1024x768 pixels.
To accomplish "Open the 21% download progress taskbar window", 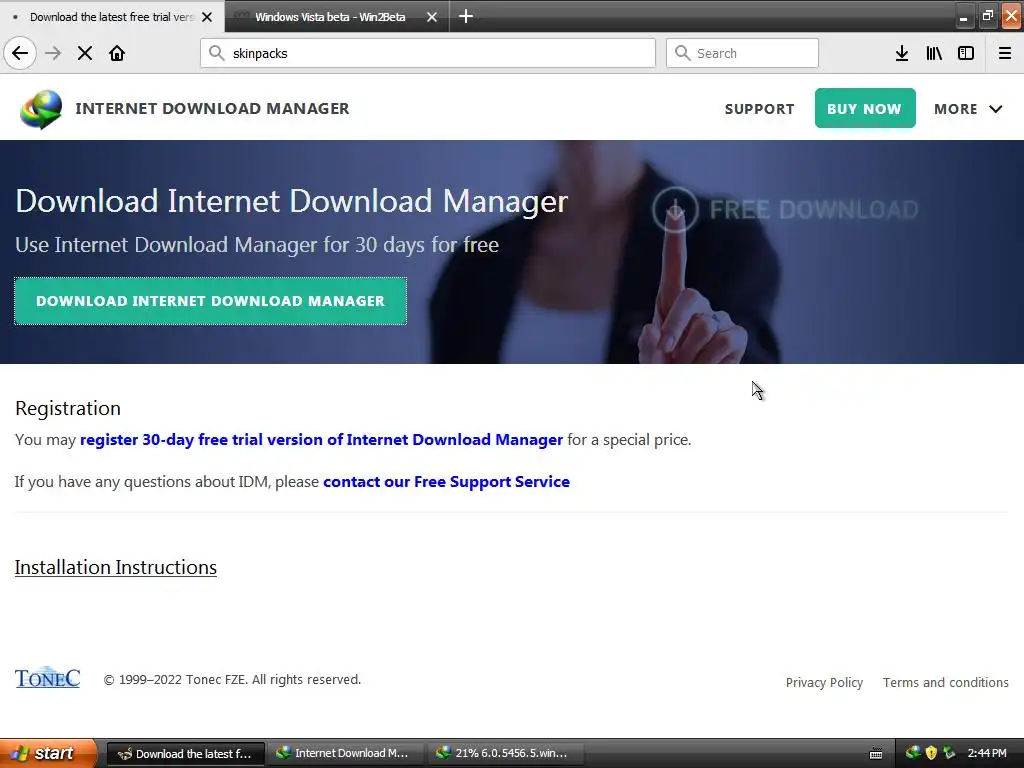I will point(505,754).
